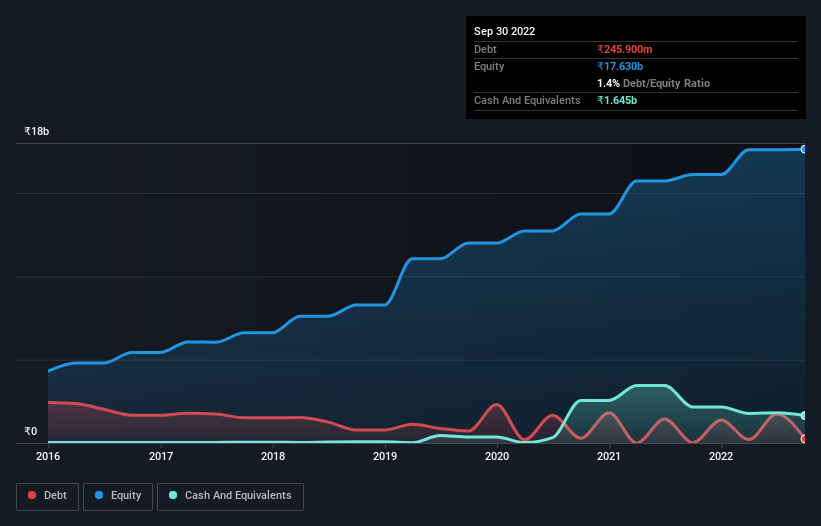Click the teal Cash endpoint marker
The image size is (821, 526).
(804, 416)
